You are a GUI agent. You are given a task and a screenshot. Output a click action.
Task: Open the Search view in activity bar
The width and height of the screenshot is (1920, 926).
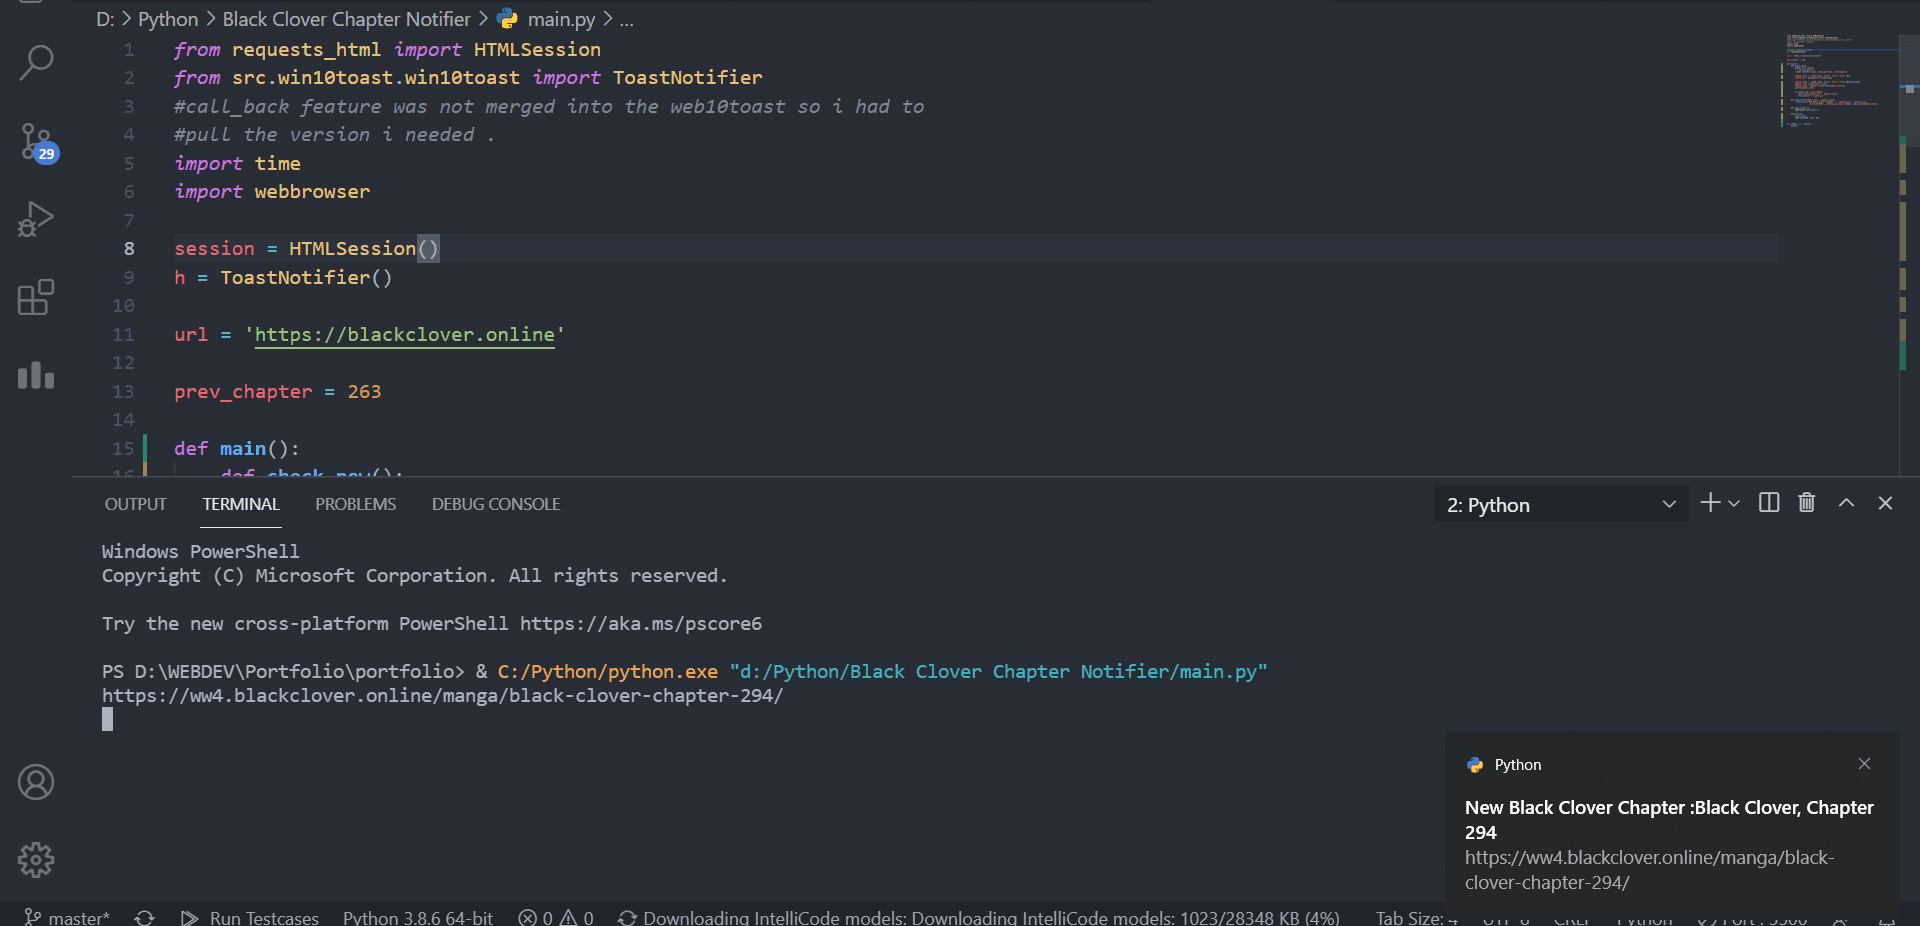36,63
